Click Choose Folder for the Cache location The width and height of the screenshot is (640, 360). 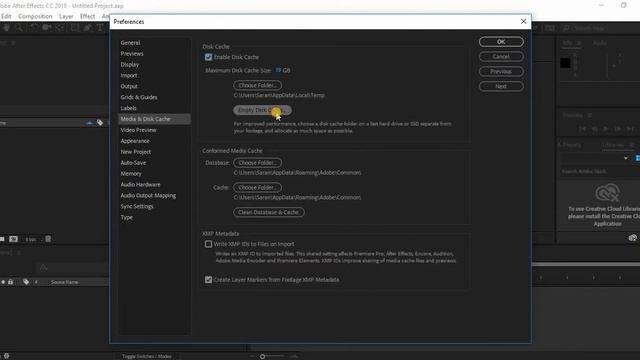[x=258, y=187]
